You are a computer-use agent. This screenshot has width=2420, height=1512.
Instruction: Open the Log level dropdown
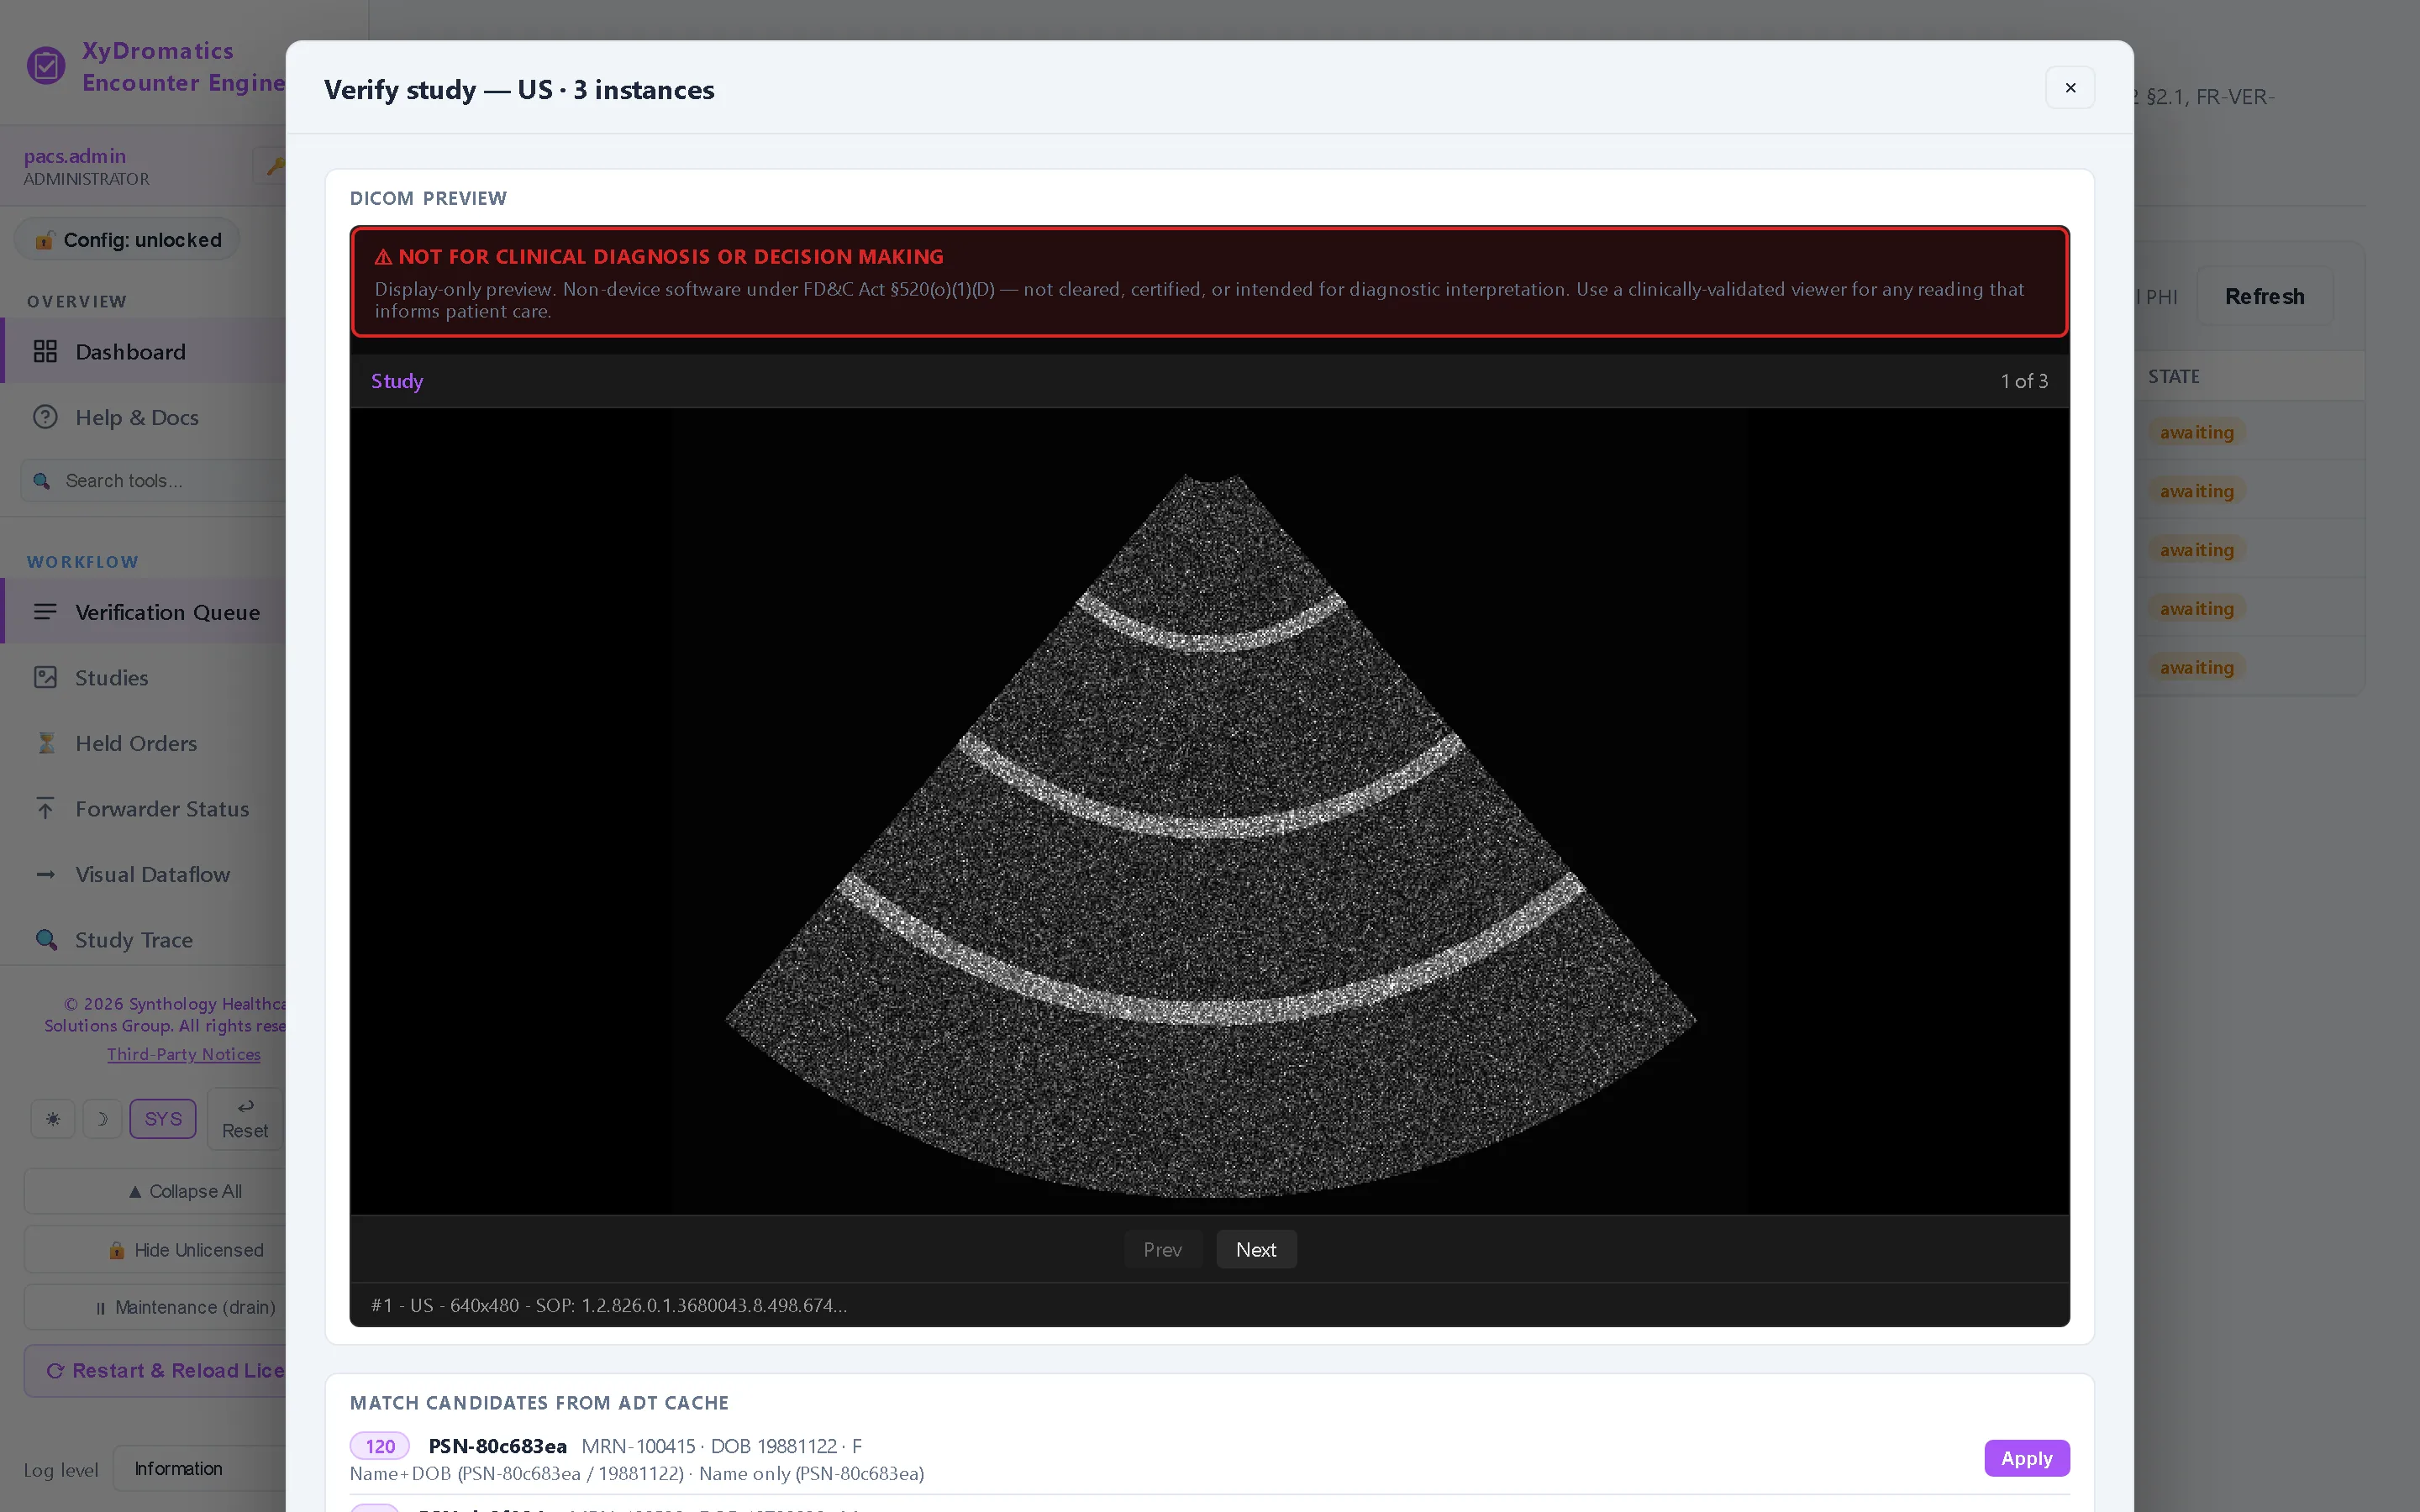point(200,1468)
